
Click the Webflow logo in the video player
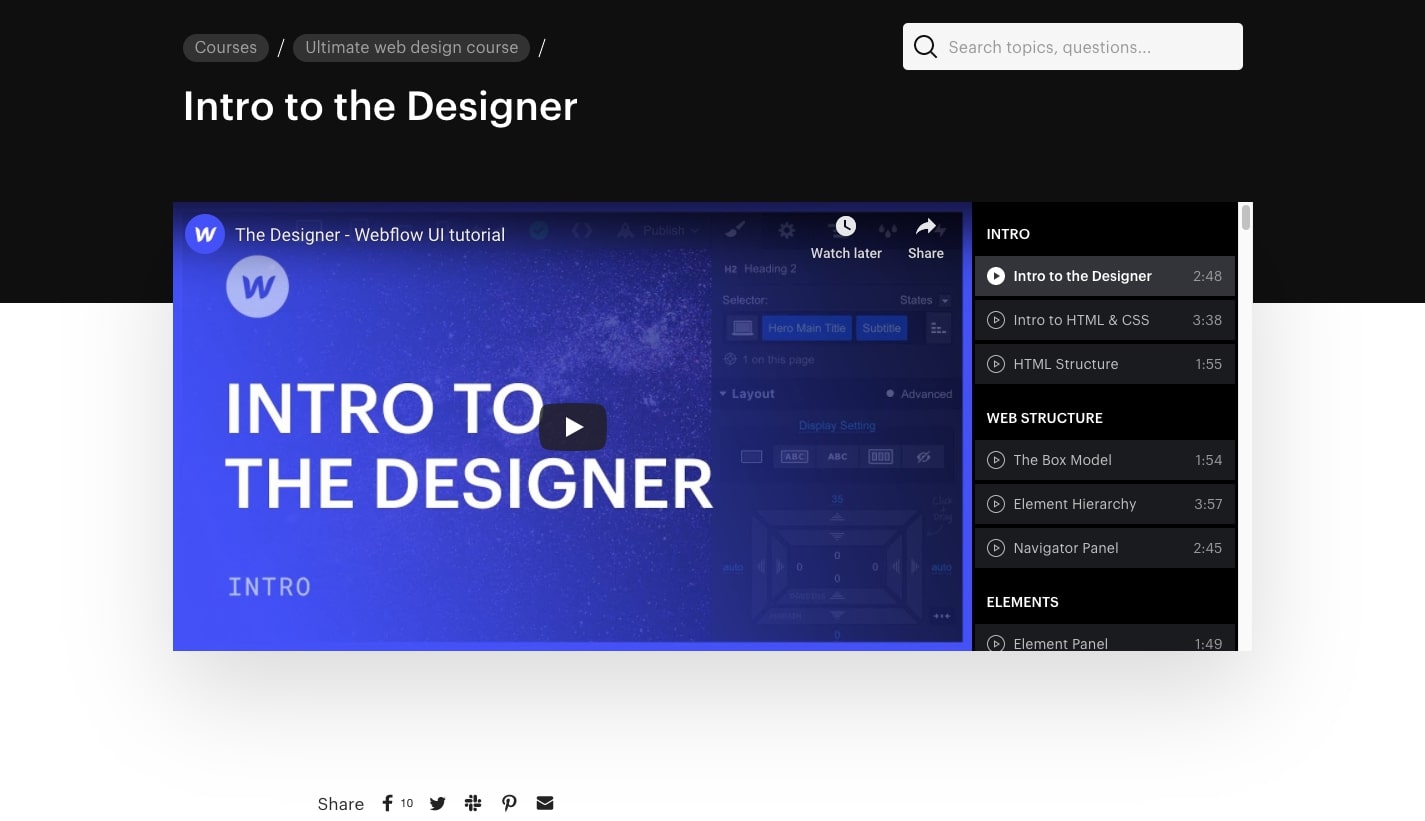coord(204,233)
